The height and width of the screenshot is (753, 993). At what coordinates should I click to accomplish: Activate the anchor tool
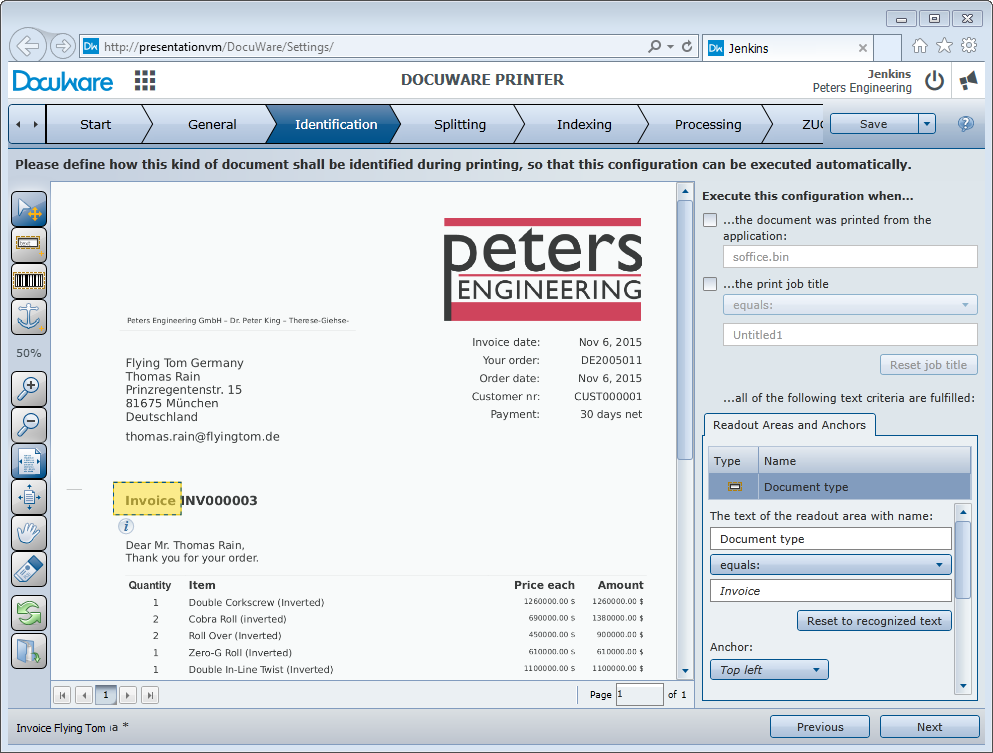coord(29,317)
